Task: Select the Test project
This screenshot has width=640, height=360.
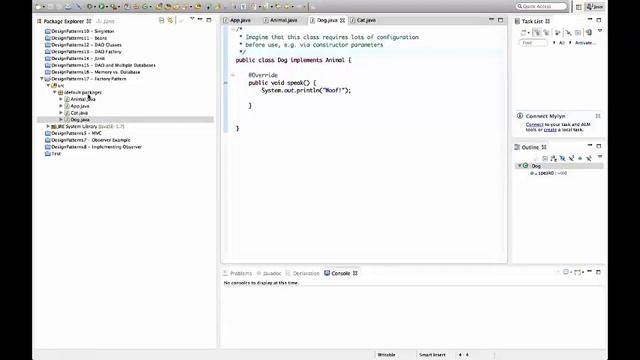Action: [53, 153]
